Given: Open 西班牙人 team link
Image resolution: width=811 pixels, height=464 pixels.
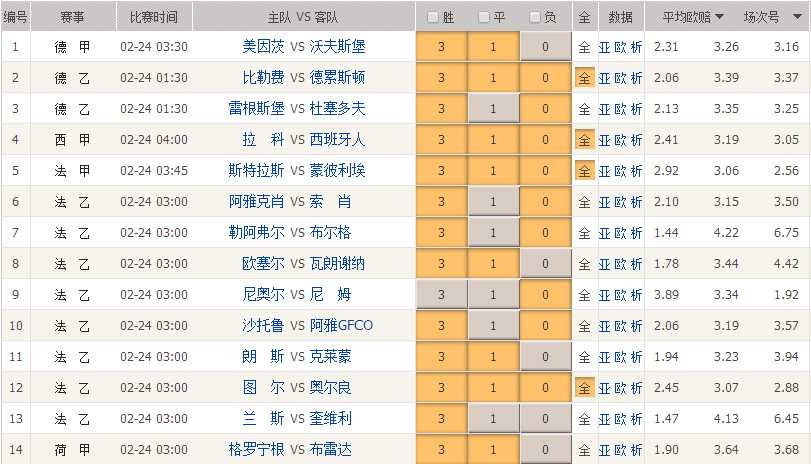Looking at the screenshot, I should 337,140.
